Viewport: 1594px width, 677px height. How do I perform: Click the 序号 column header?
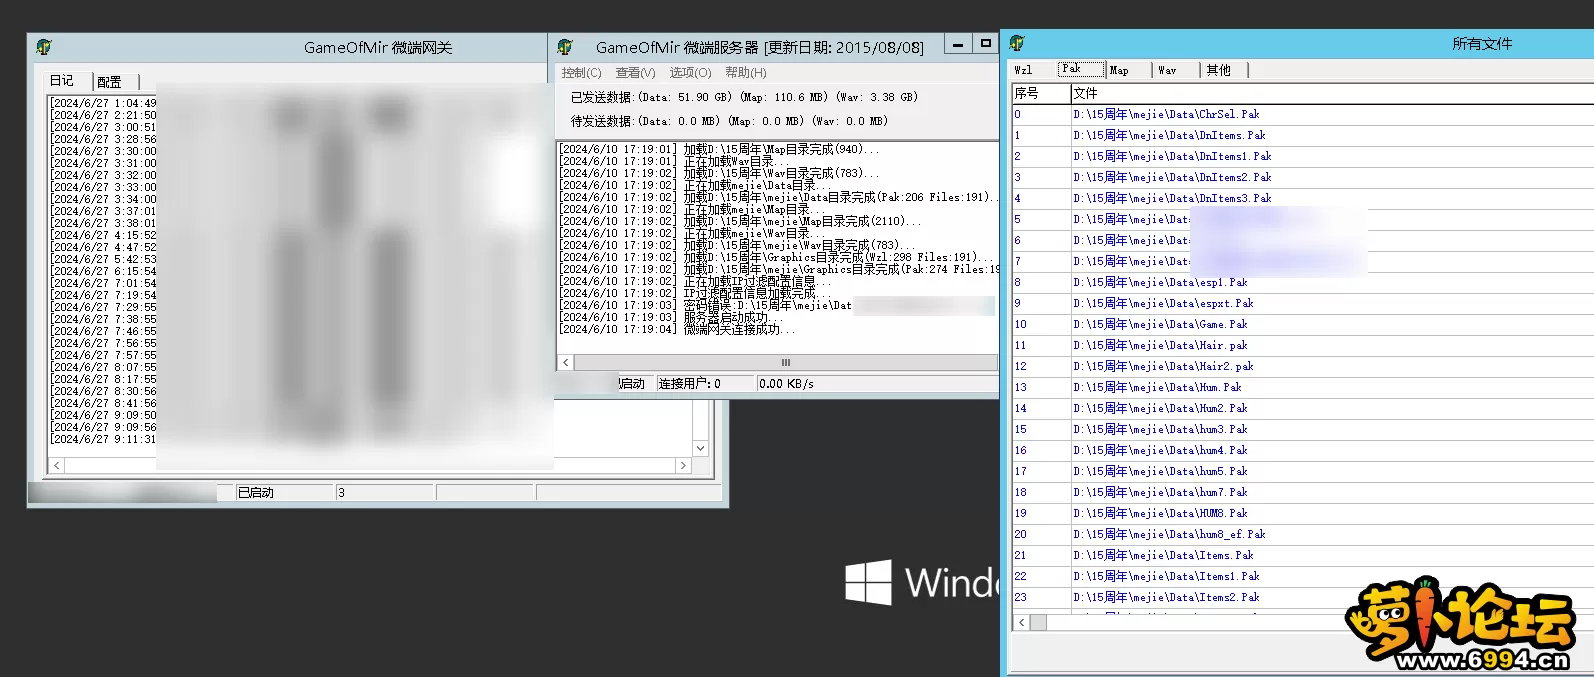pos(1041,93)
